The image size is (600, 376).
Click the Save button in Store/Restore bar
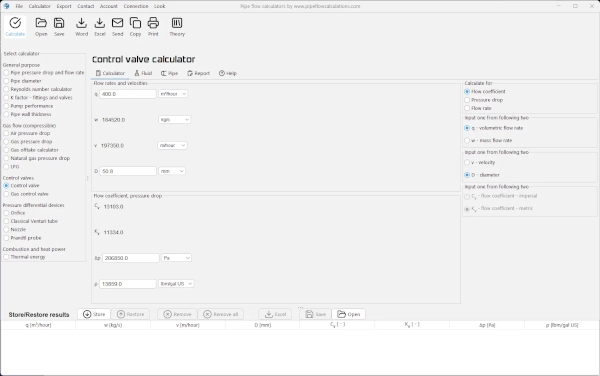point(315,314)
